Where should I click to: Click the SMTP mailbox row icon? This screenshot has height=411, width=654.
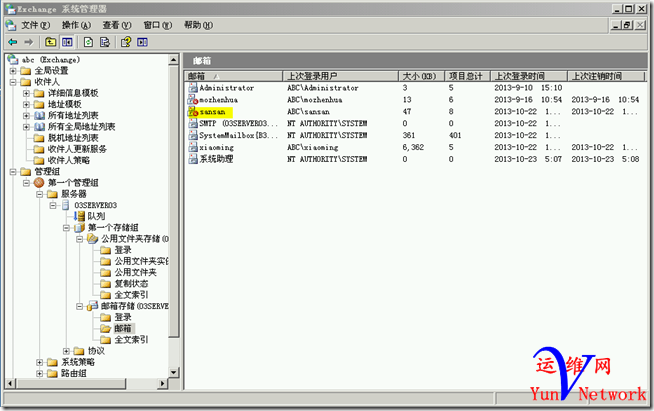coord(193,124)
